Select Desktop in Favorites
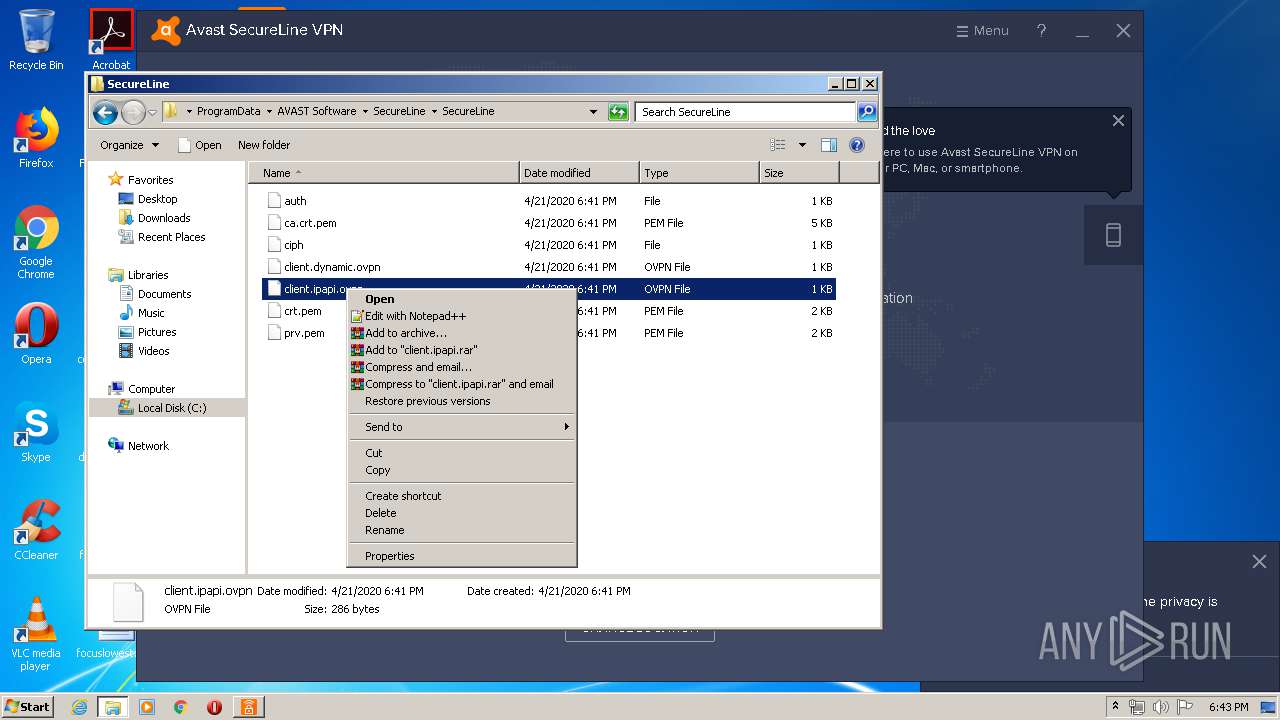Screen dimensions: 1280x720 pos(148,199)
